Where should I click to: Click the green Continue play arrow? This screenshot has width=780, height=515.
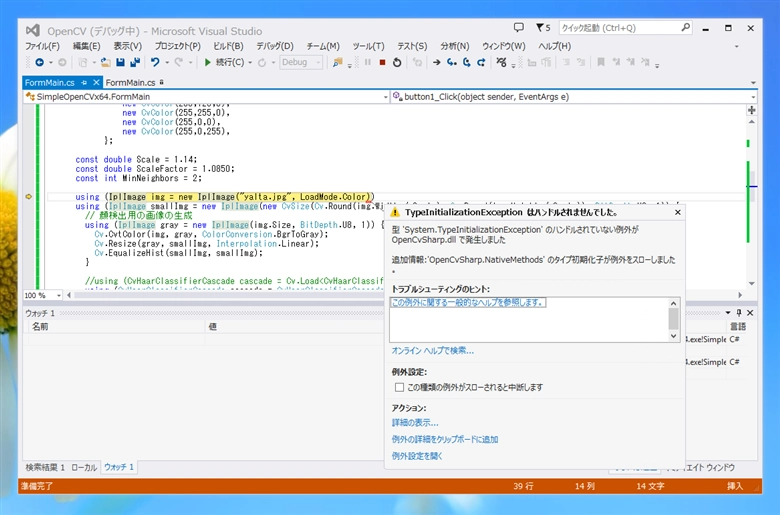click(208, 62)
